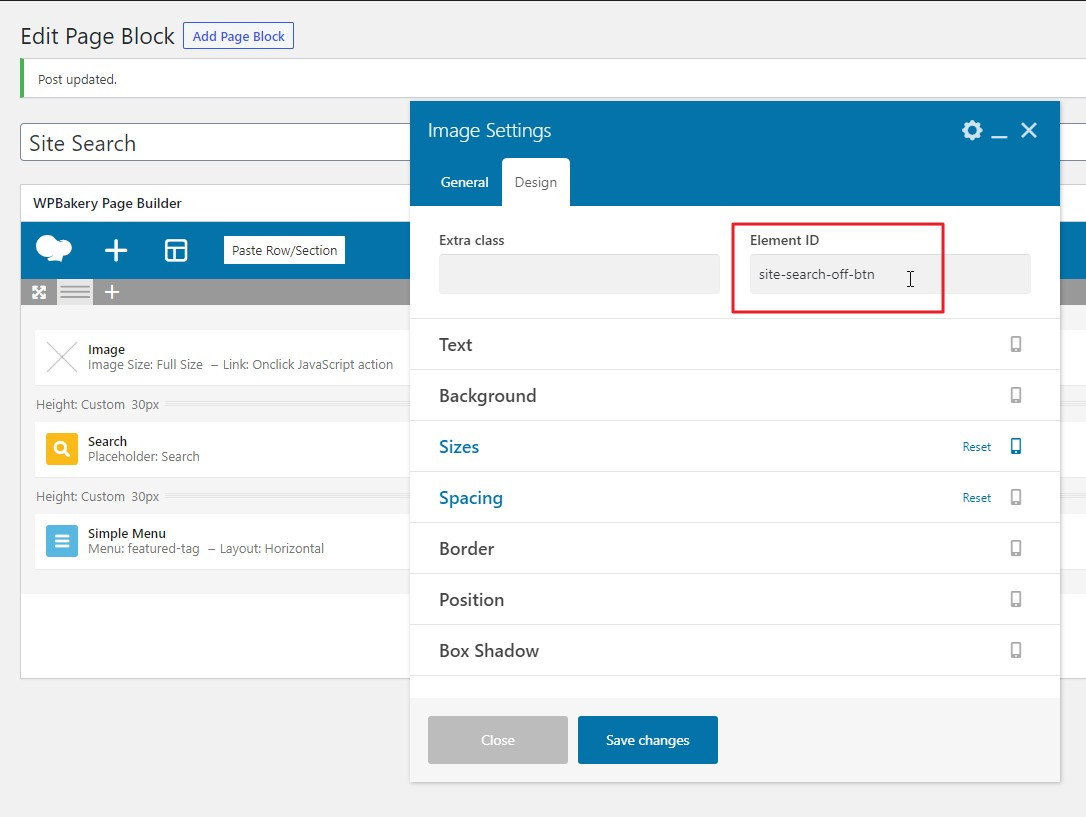Image resolution: width=1086 pixels, height=817 pixels.
Task: Toggle responsive device icon for Background
Action: [x=1015, y=395]
